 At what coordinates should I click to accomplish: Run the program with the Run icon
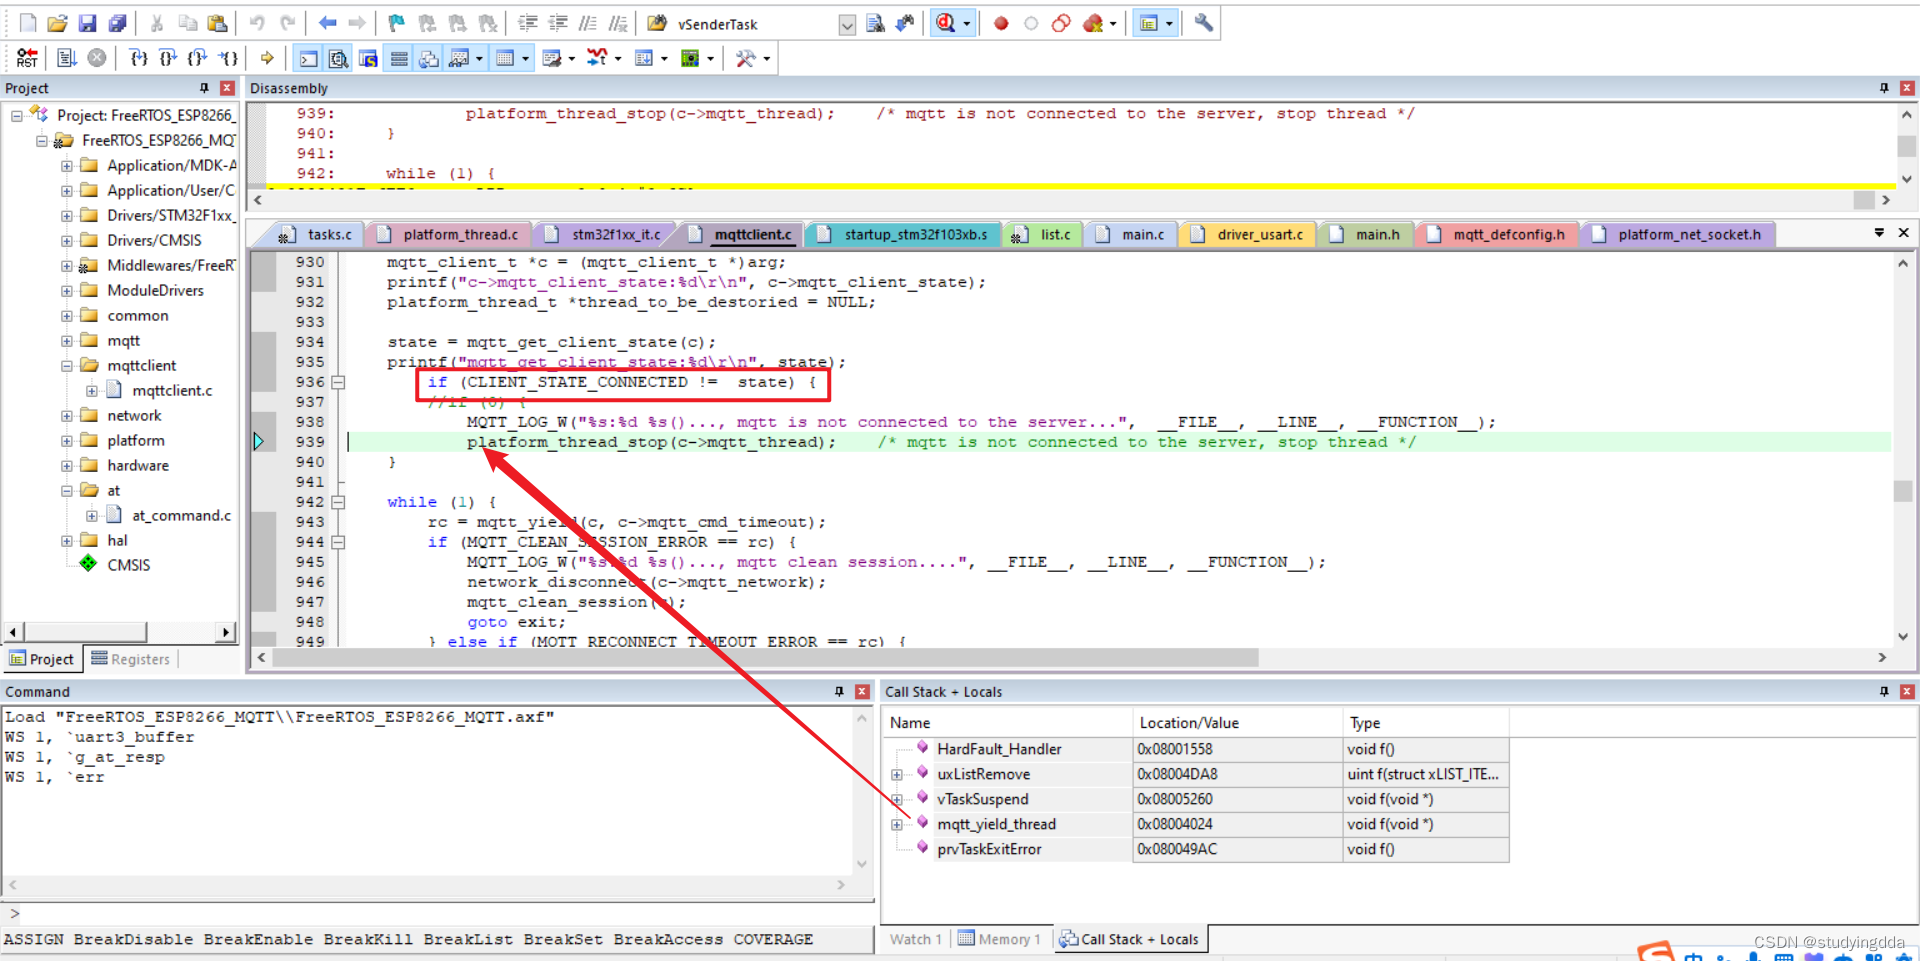67,58
